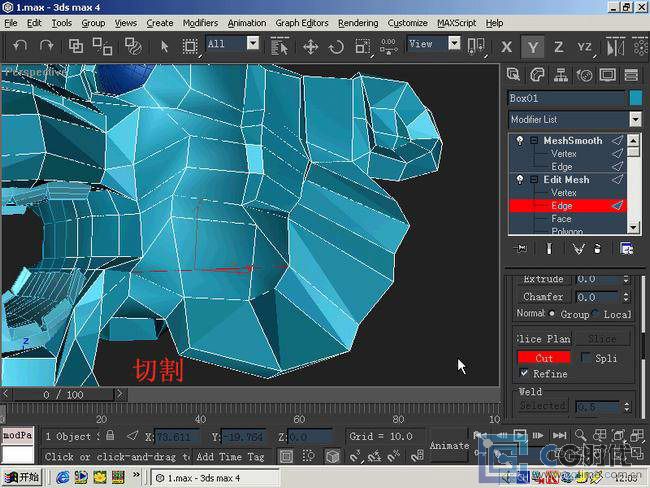This screenshot has height=488, width=650.
Task: Open the Rendering menu
Action: pyautogui.click(x=358, y=23)
